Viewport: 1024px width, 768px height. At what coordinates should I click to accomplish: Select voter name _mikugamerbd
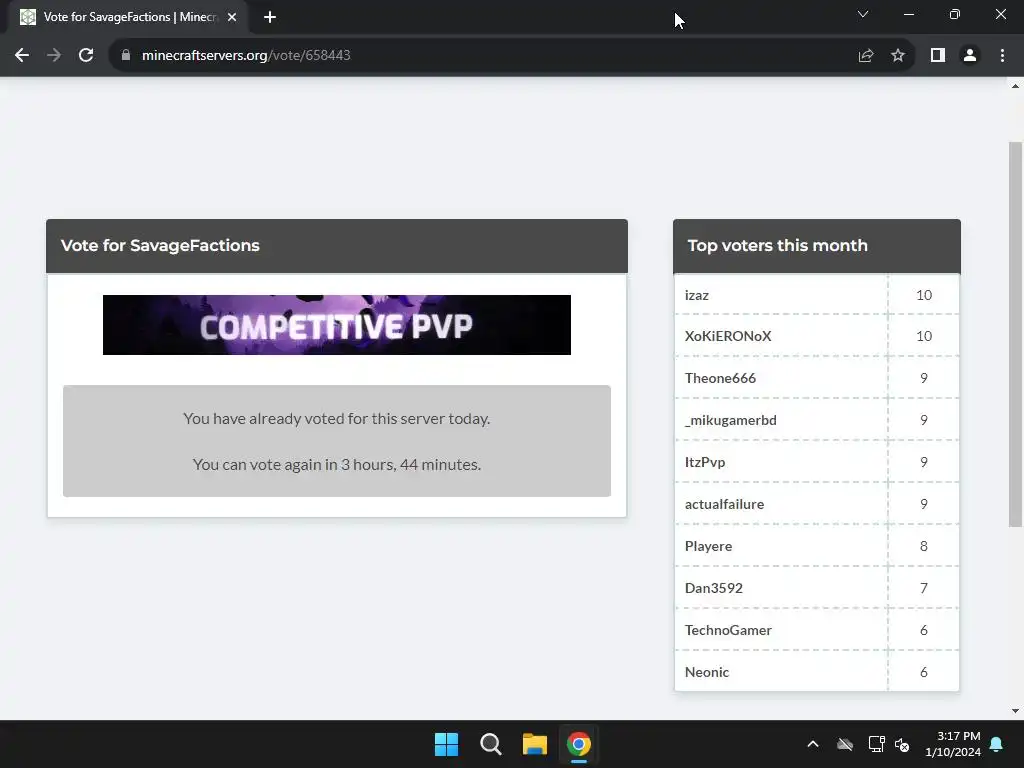[731, 420]
